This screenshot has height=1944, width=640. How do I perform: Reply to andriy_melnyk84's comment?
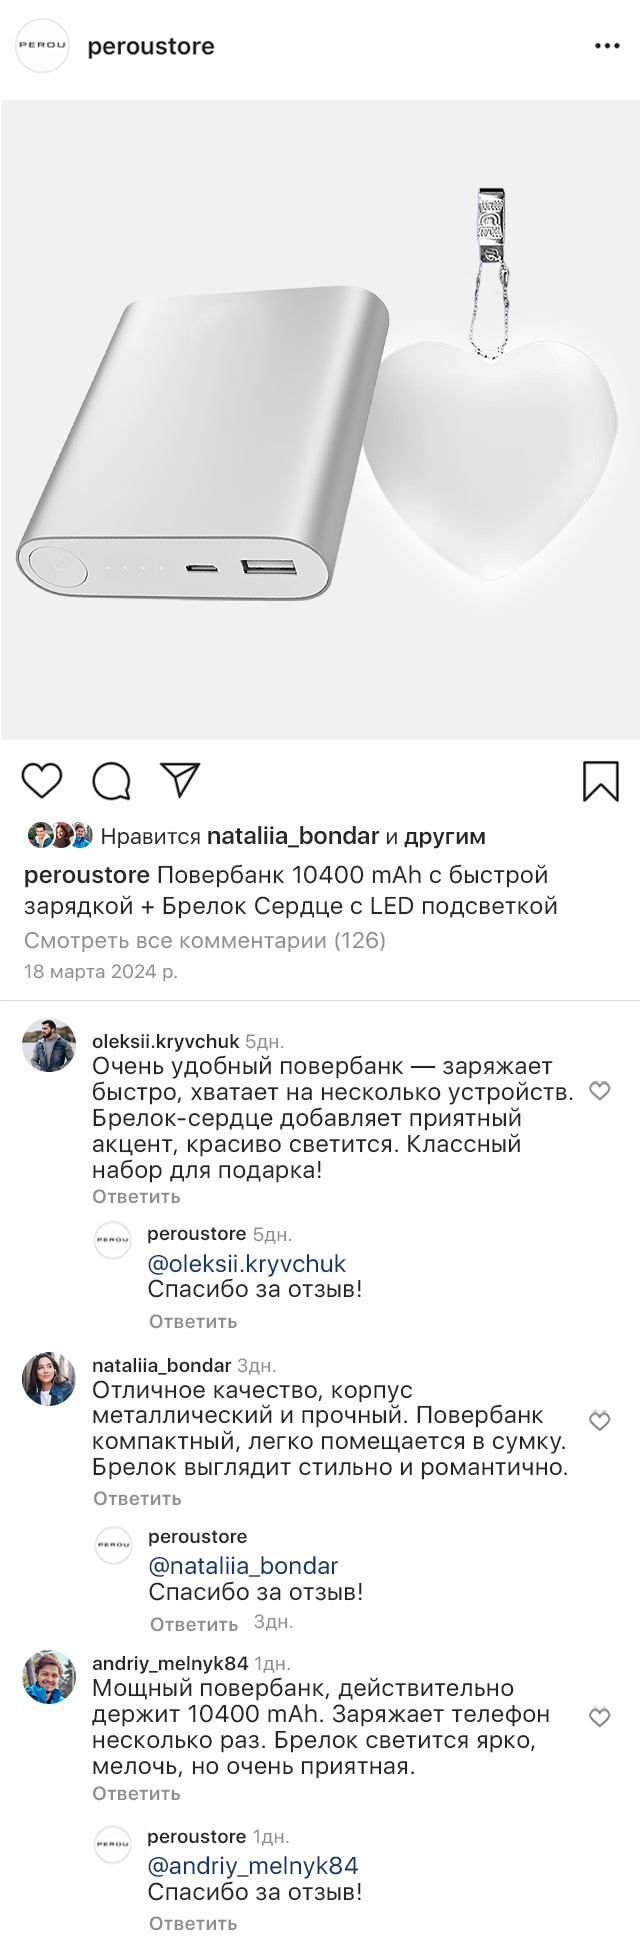(x=136, y=1794)
